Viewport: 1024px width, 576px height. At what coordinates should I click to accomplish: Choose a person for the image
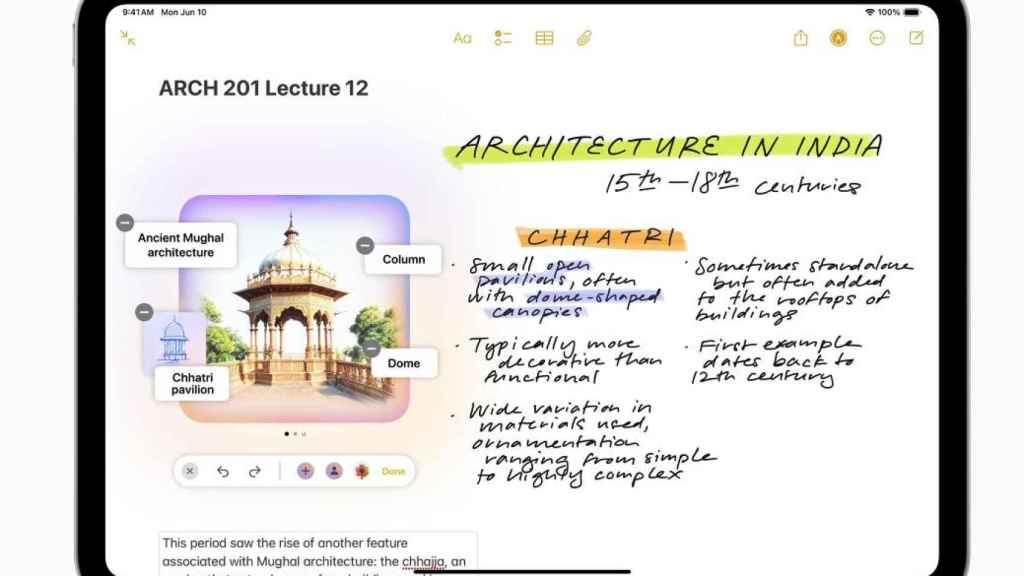pyautogui.click(x=334, y=471)
